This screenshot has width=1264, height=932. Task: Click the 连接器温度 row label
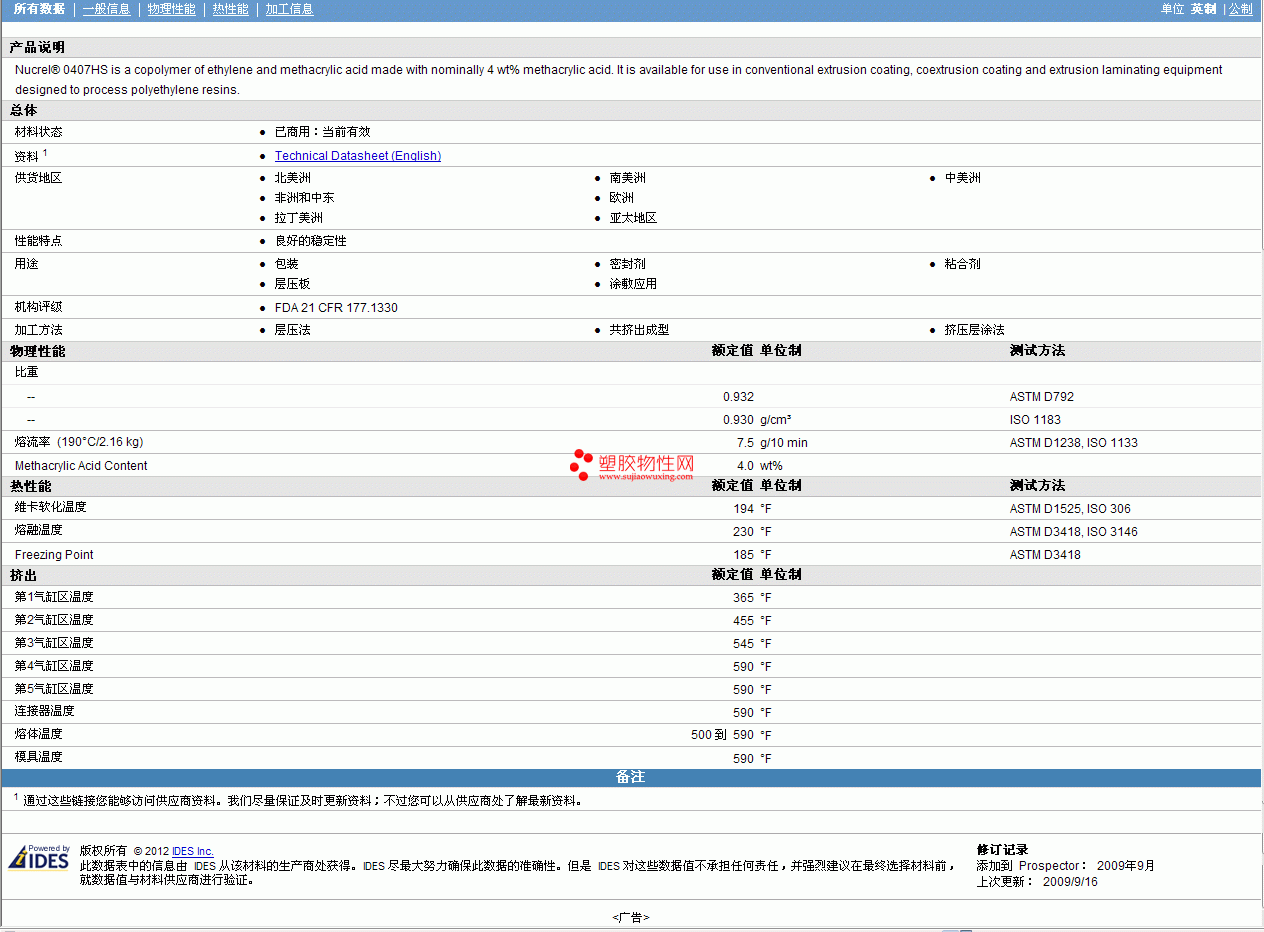[x=45, y=711]
